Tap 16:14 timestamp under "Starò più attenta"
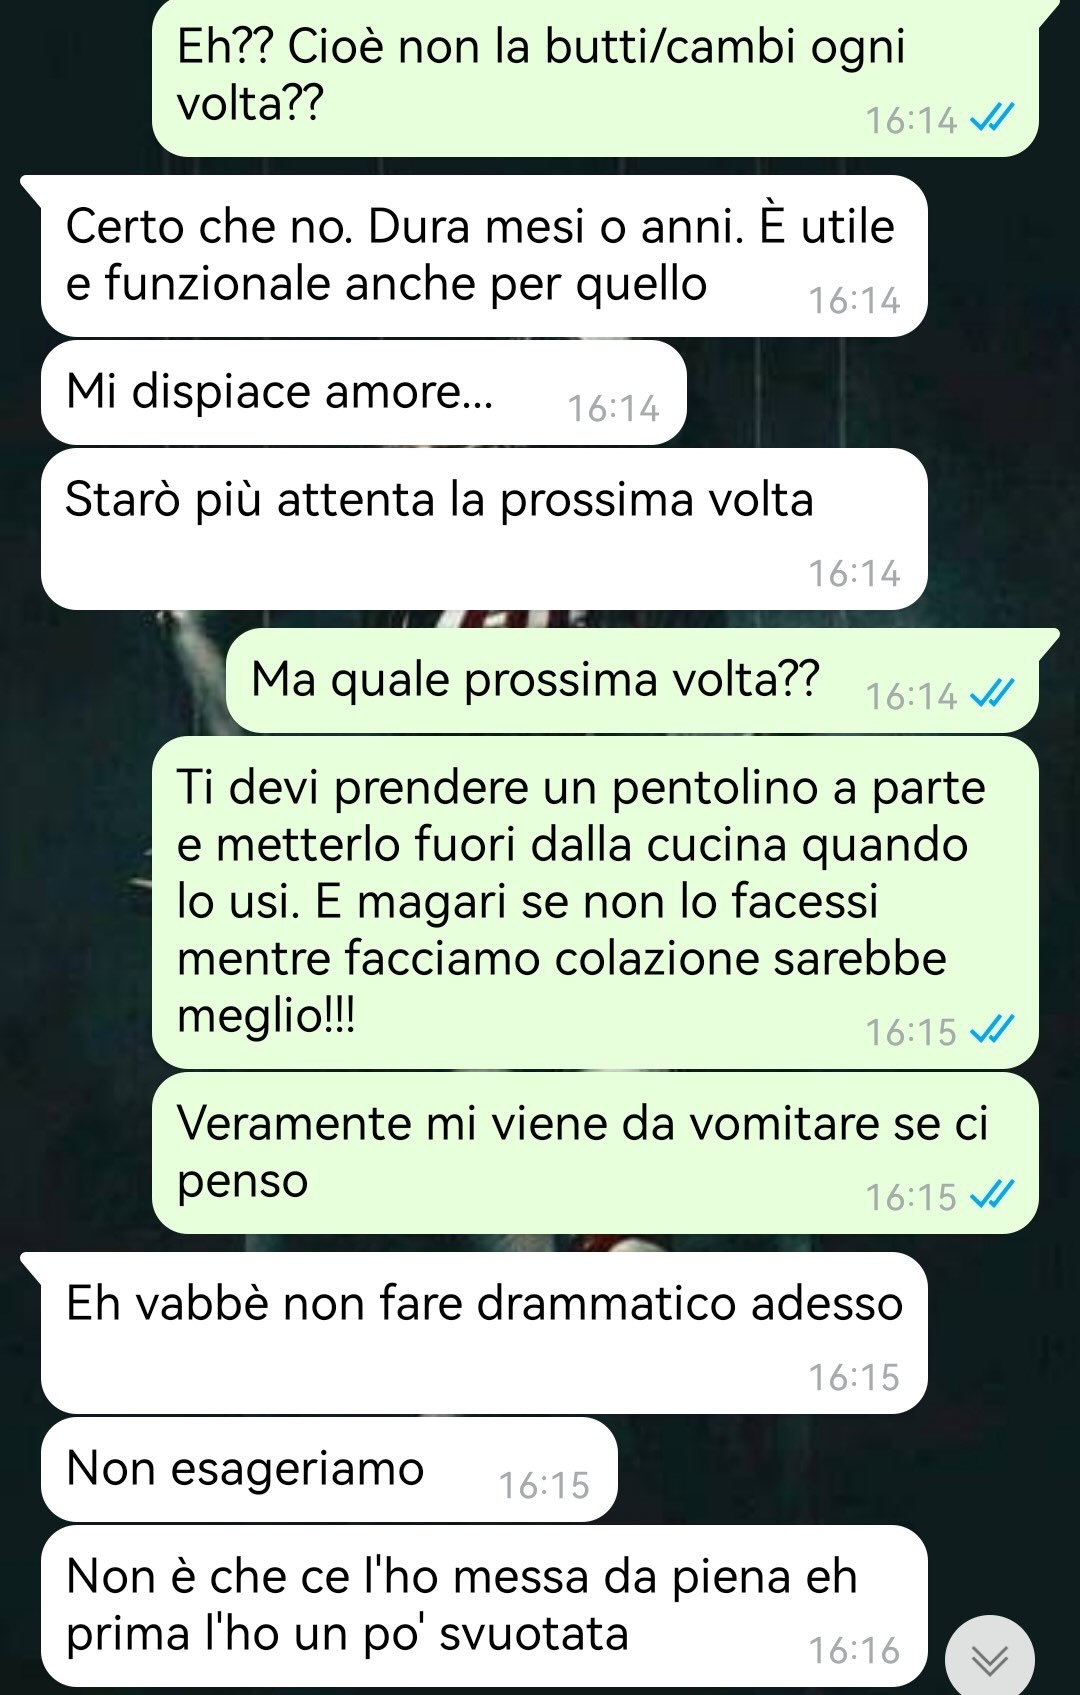The height and width of the screenshot is (1695, 1080). pos(854,574)
